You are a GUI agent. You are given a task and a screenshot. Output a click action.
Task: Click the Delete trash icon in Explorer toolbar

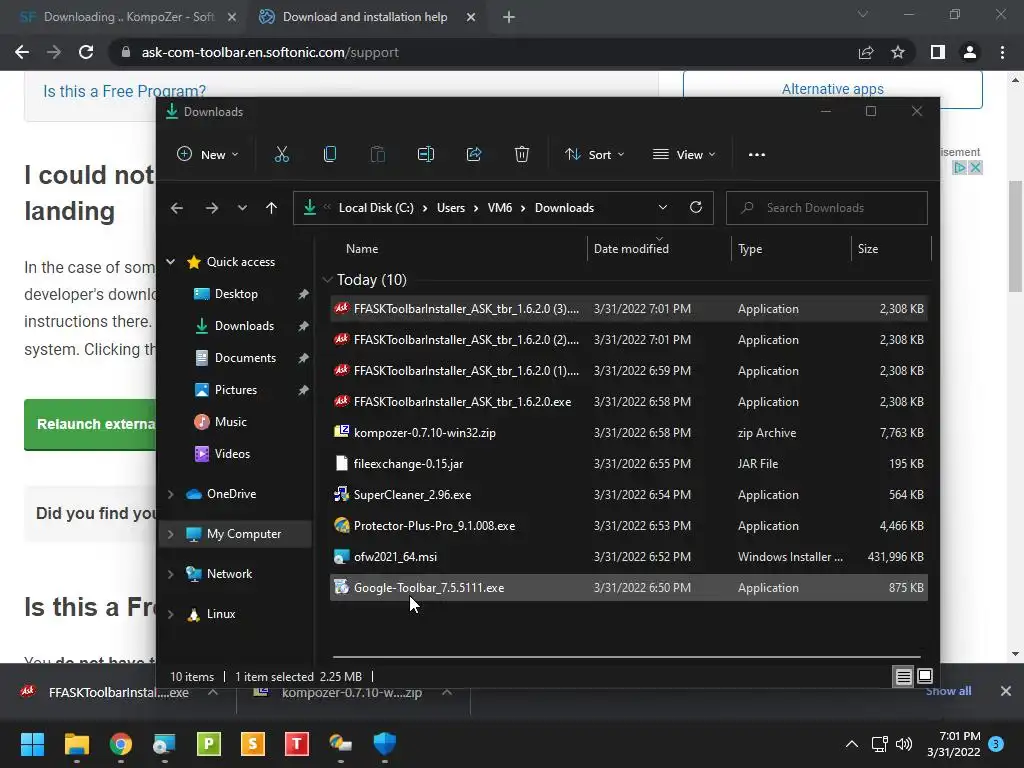(x=522, y=155)
